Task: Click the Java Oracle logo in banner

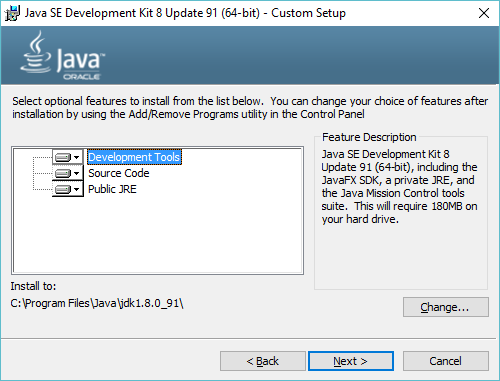Action: pos(63,56)
